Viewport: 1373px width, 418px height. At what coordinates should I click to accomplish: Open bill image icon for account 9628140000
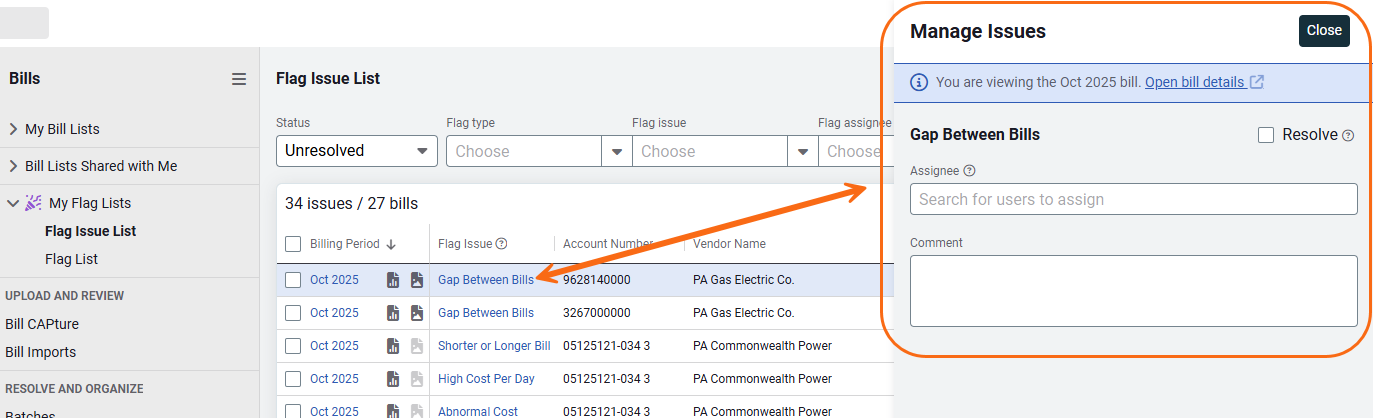[417, 280]
